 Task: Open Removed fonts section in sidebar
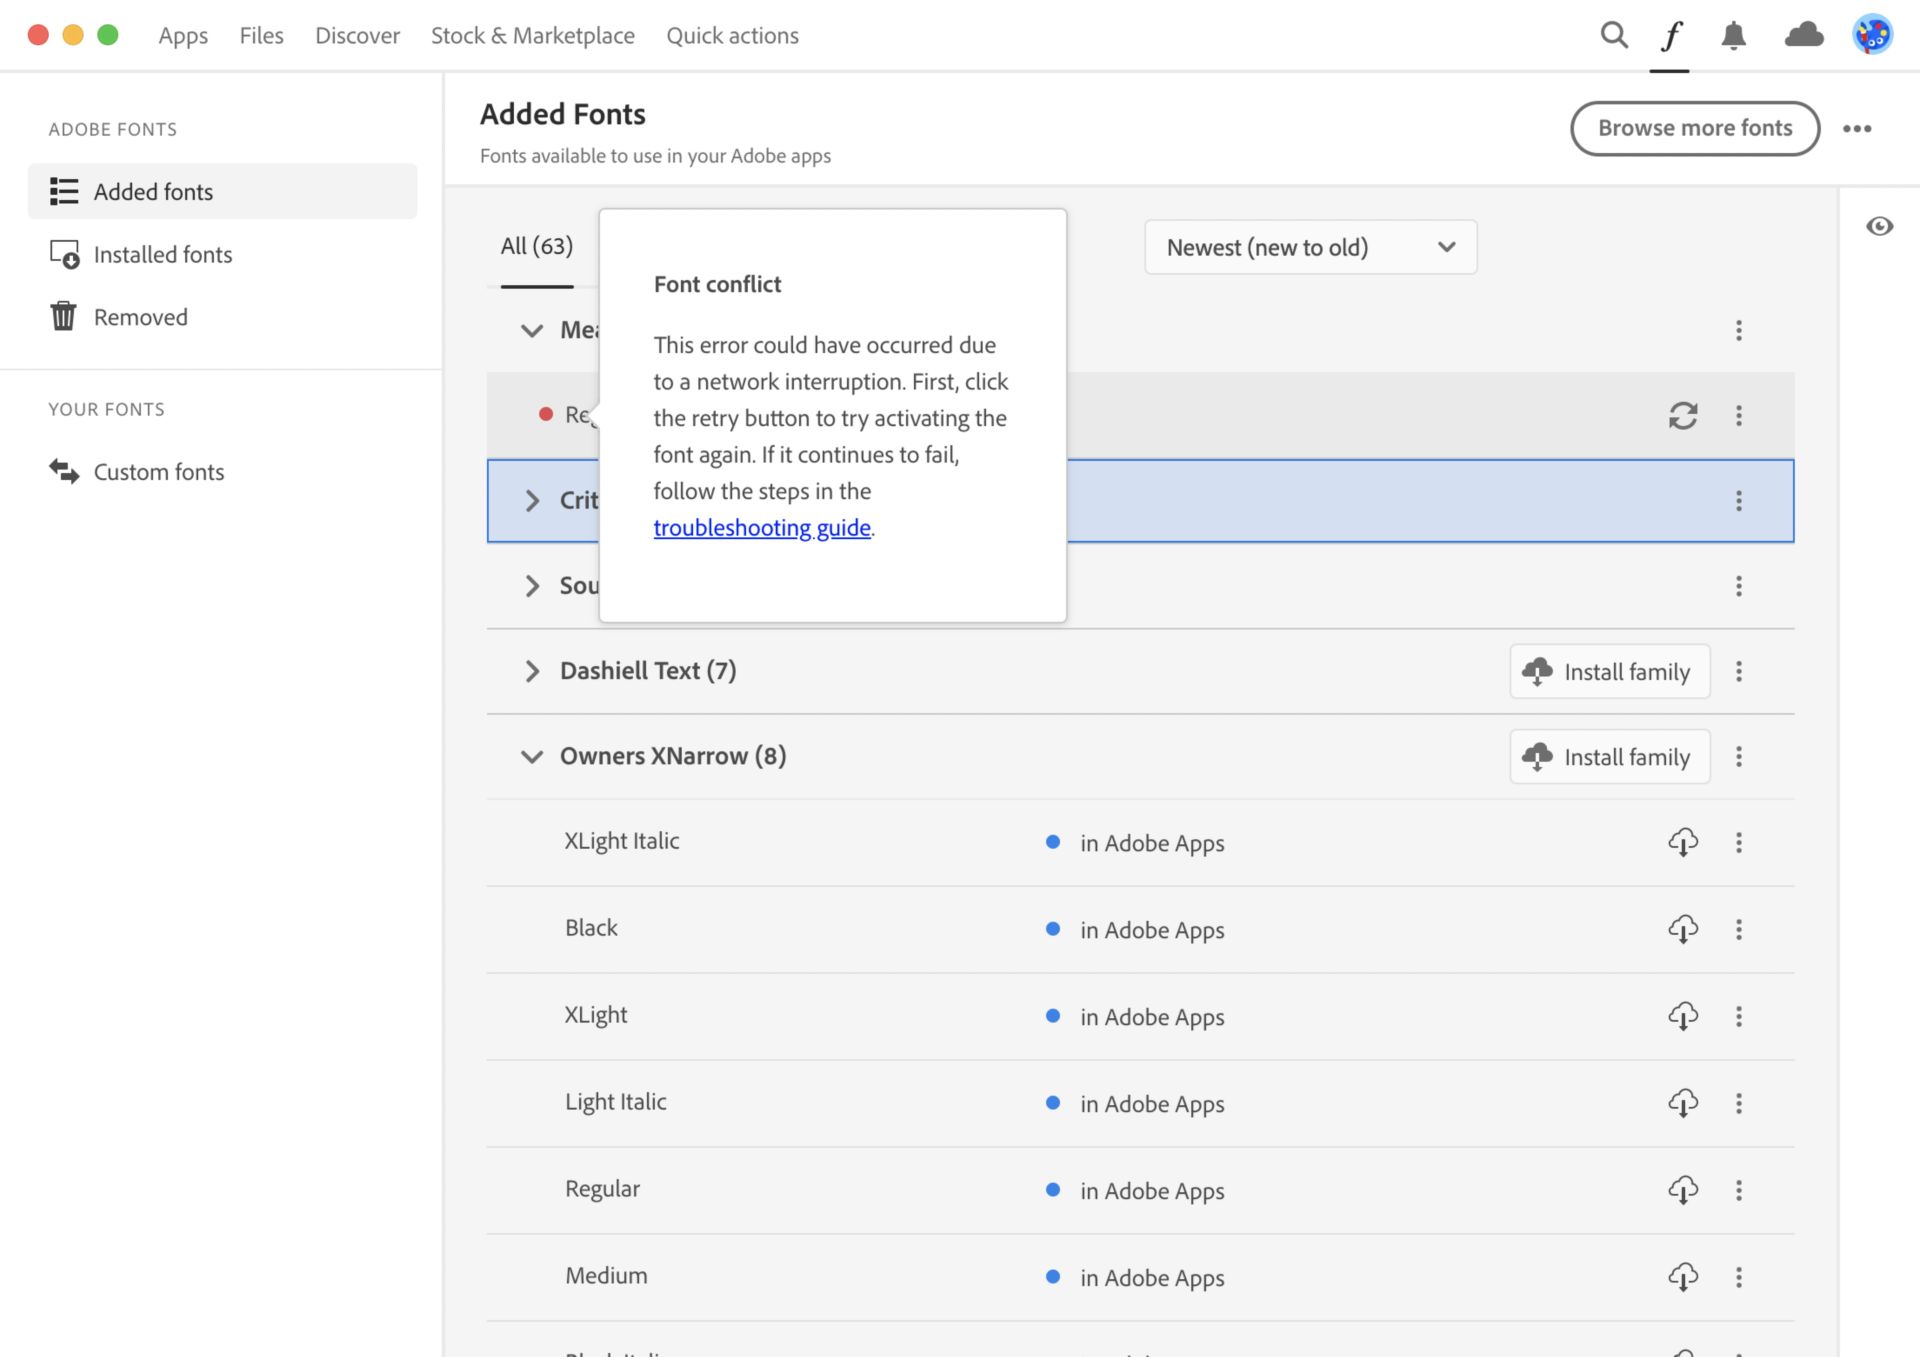tap(139, 314)
